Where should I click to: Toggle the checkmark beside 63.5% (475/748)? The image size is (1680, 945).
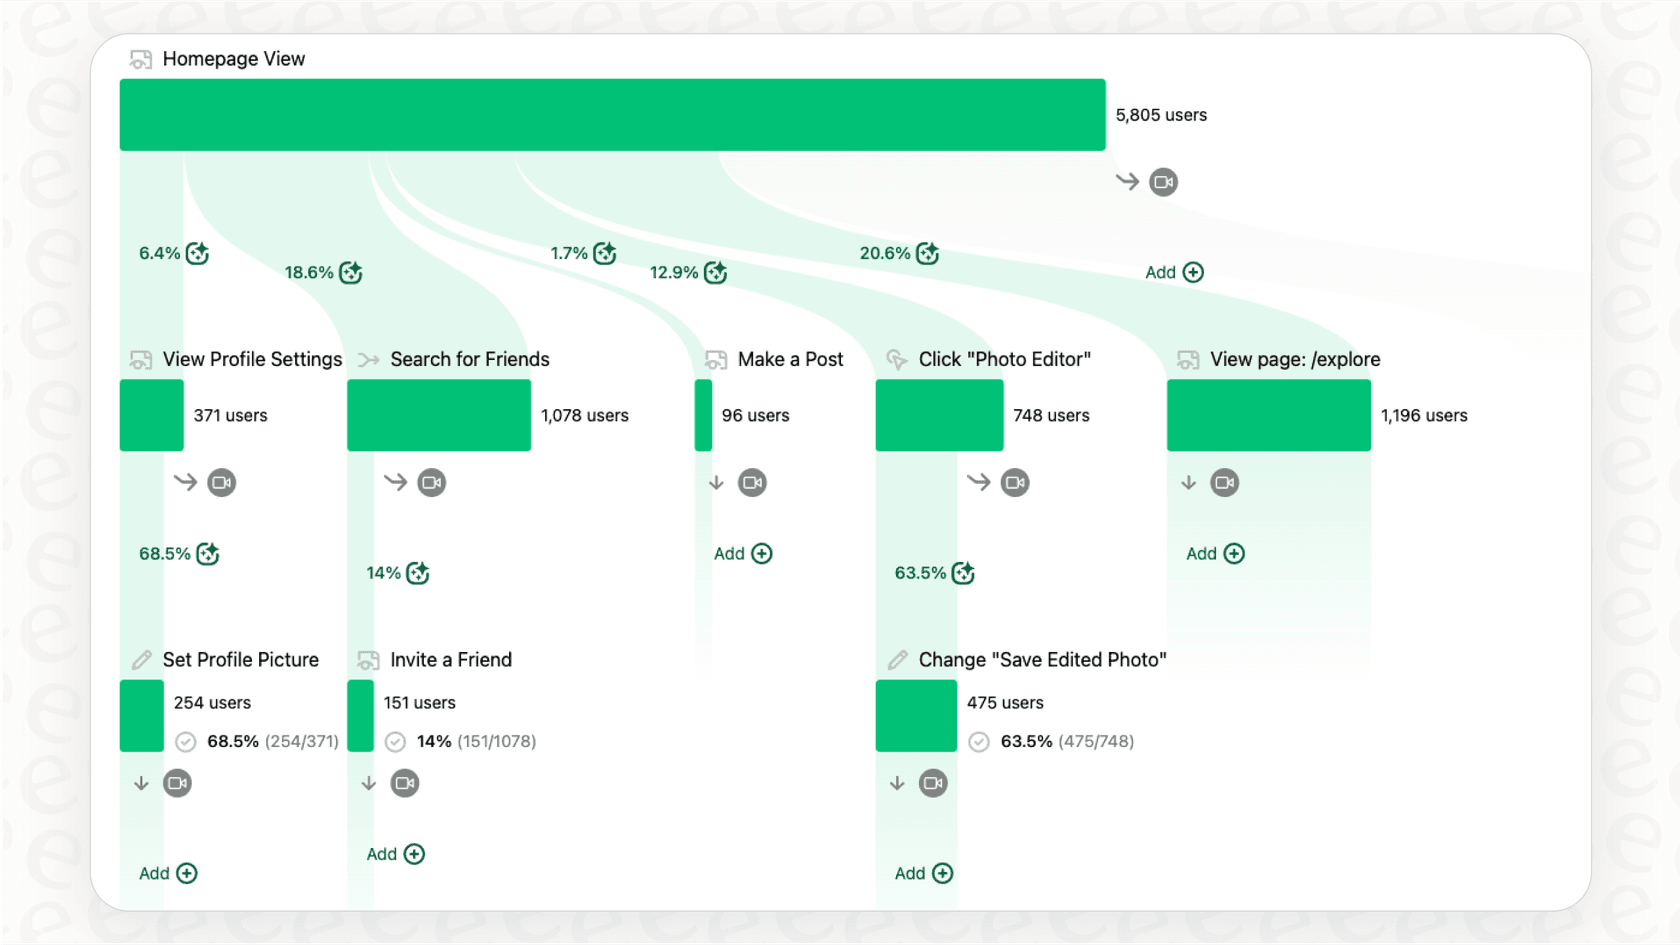978,741
